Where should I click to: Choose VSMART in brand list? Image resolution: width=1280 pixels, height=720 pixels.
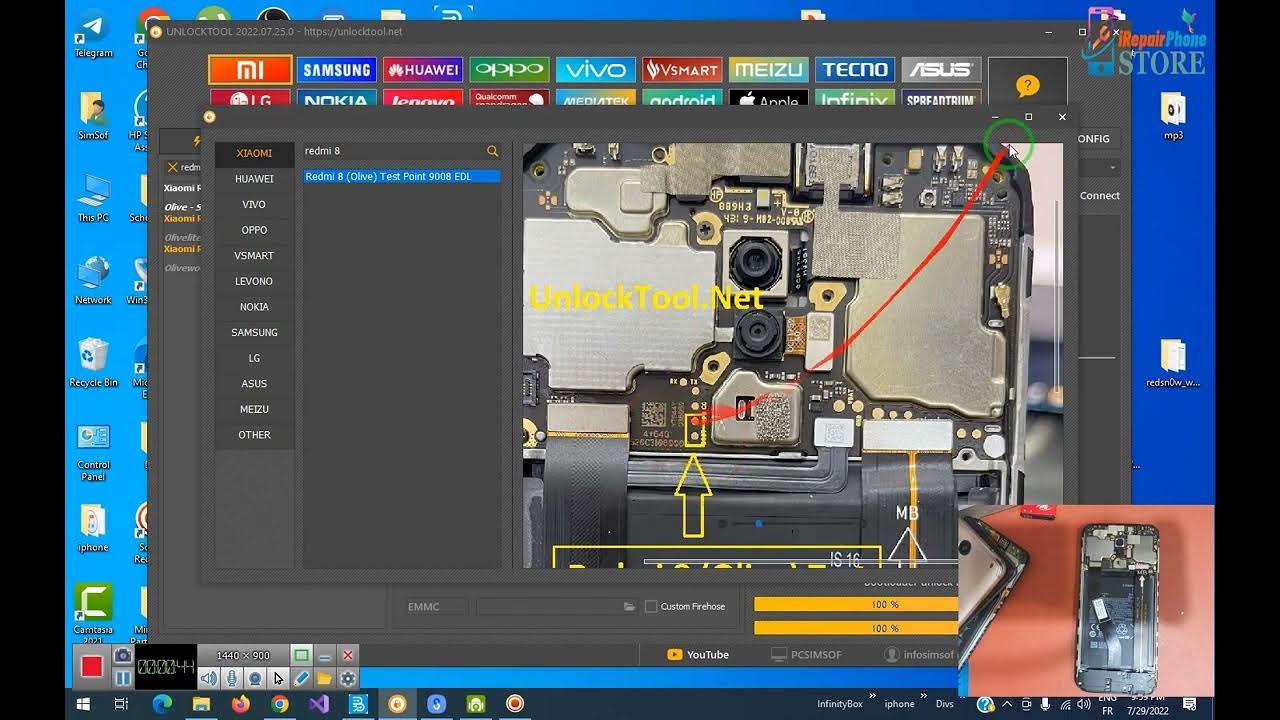point(254,256)
